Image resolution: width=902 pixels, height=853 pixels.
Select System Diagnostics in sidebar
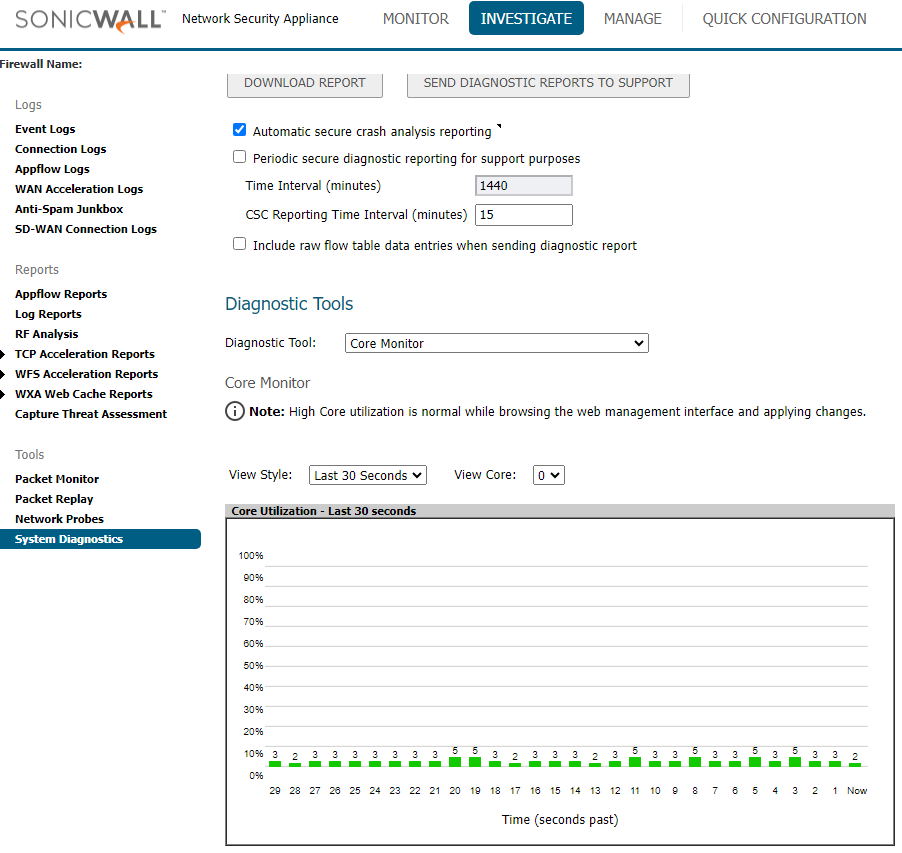pyautogui.click(x=100, y=539)
